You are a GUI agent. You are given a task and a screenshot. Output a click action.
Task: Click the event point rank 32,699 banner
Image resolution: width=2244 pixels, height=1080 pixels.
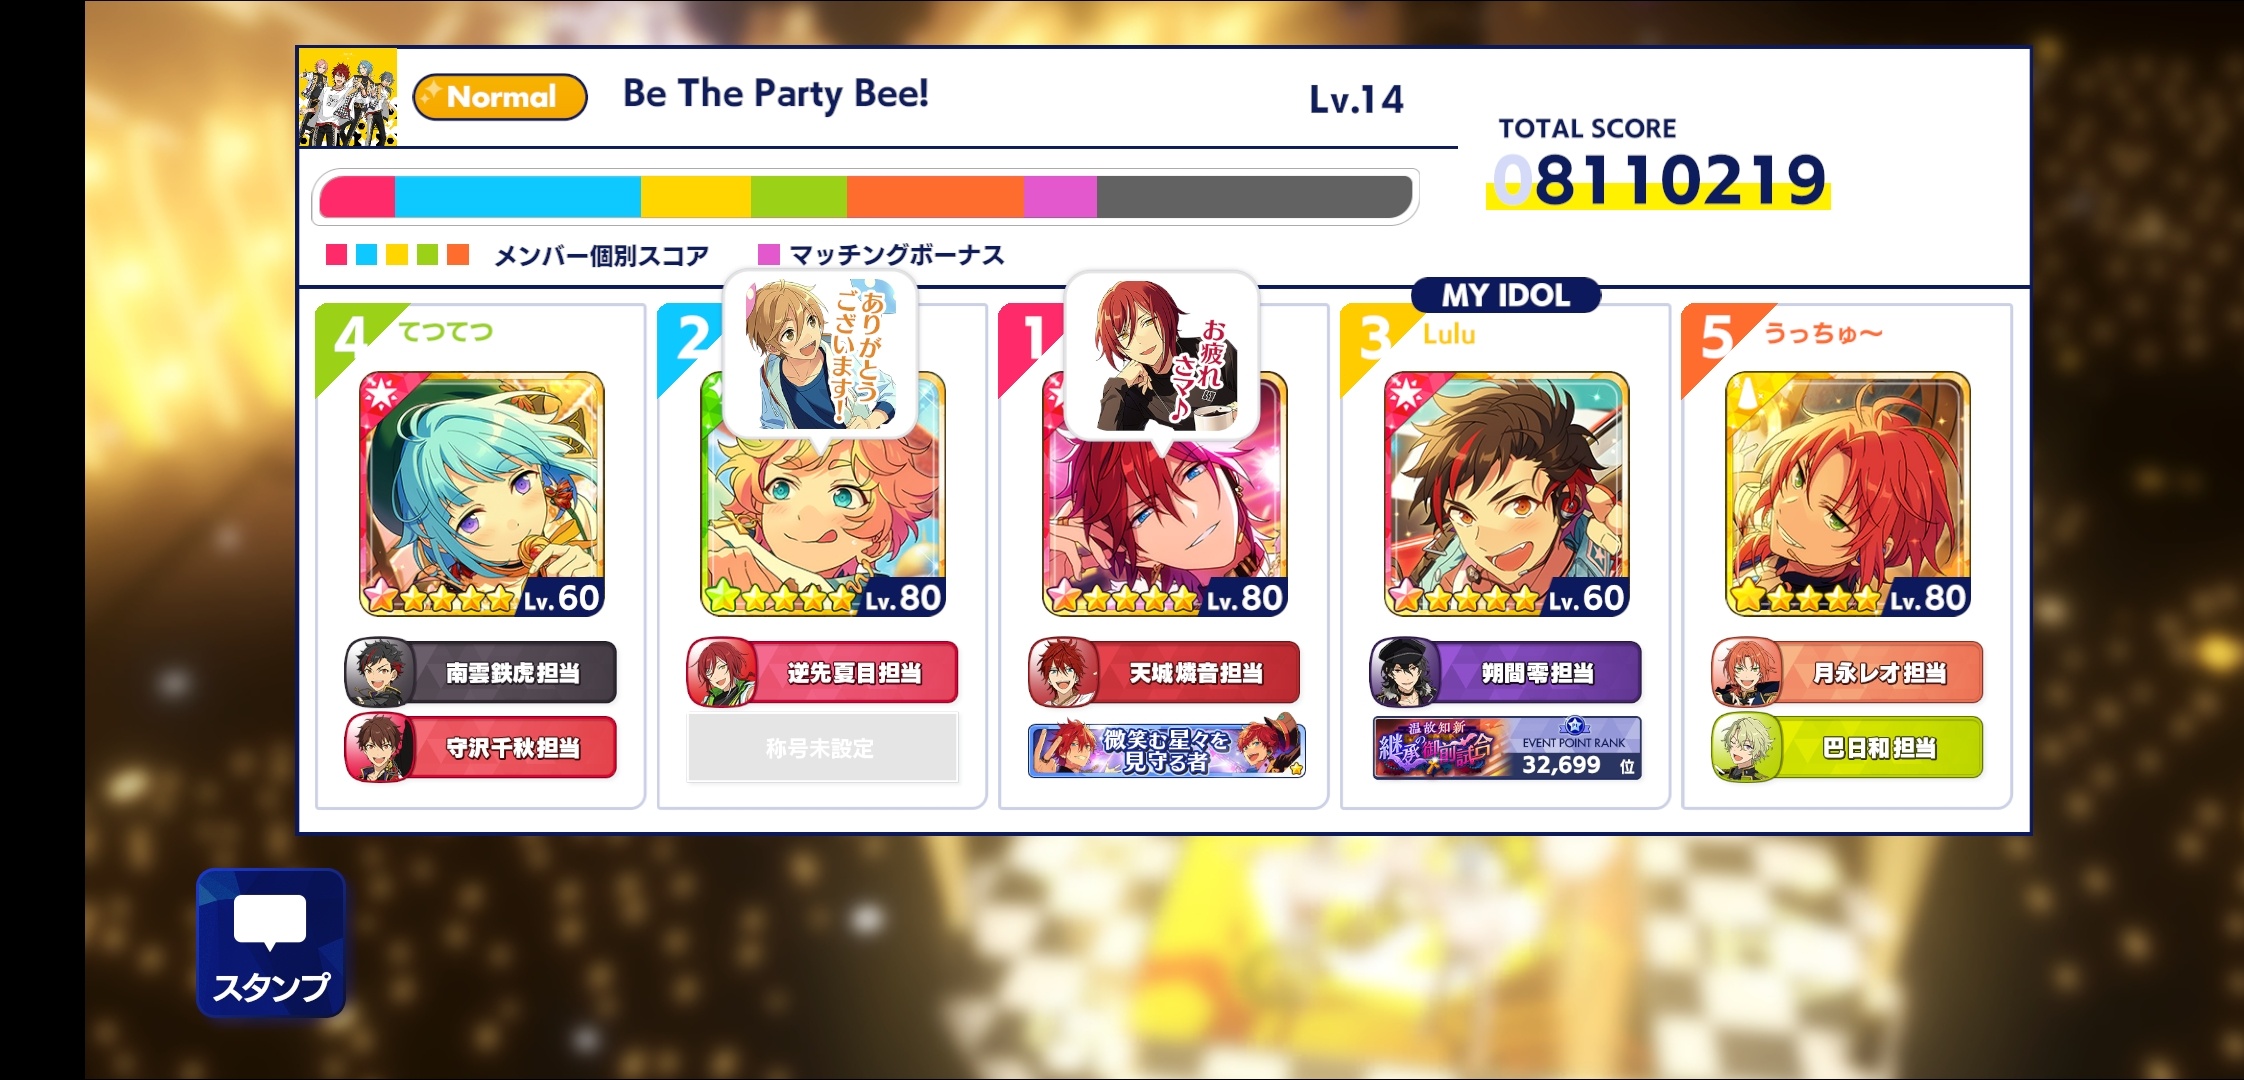click(x=1507, y=748)
